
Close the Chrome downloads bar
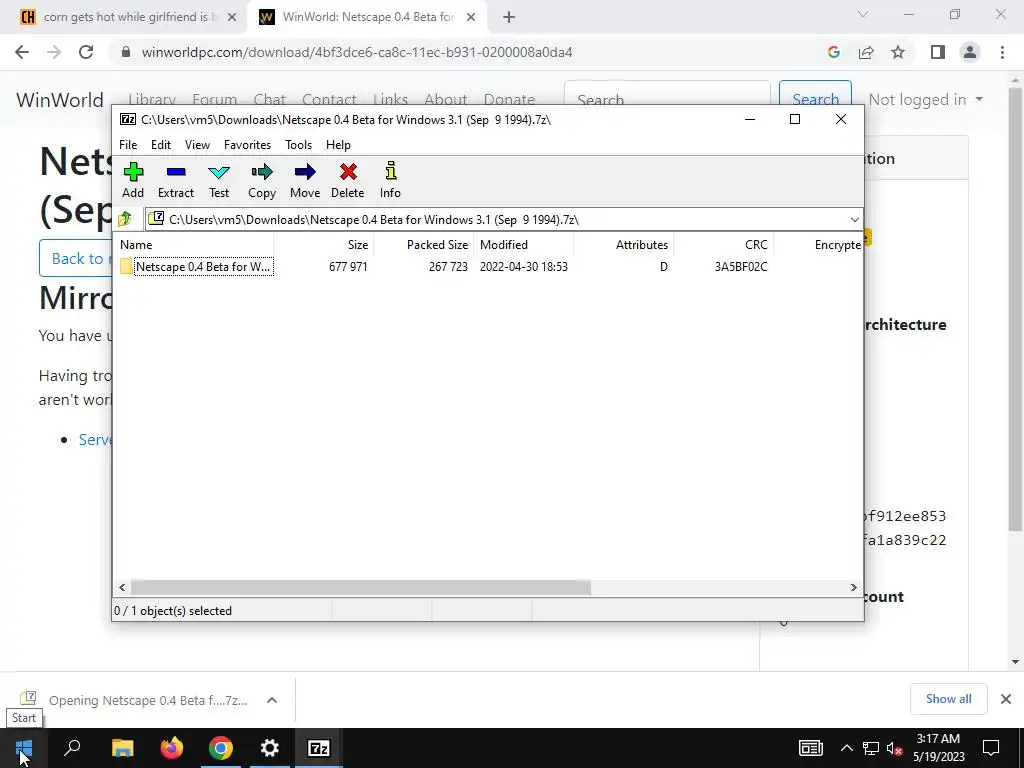click(x=1006, y=699)
